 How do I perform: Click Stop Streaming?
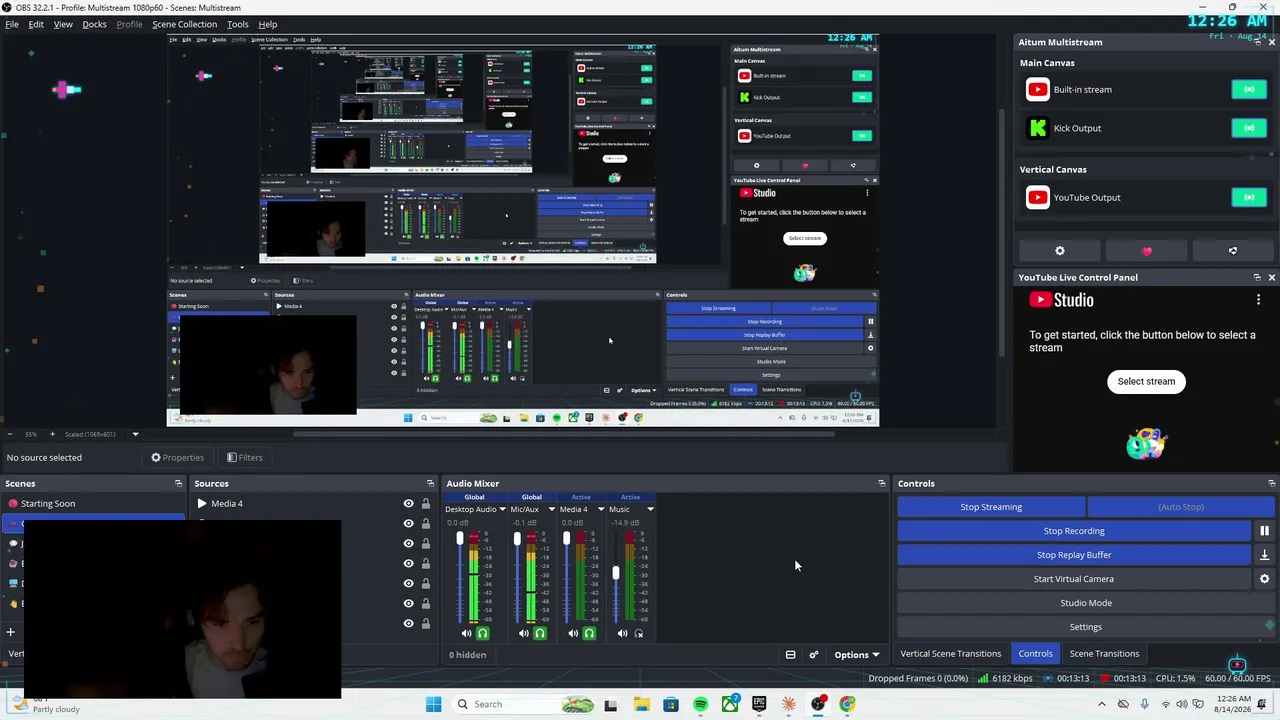tap(991, 507)
